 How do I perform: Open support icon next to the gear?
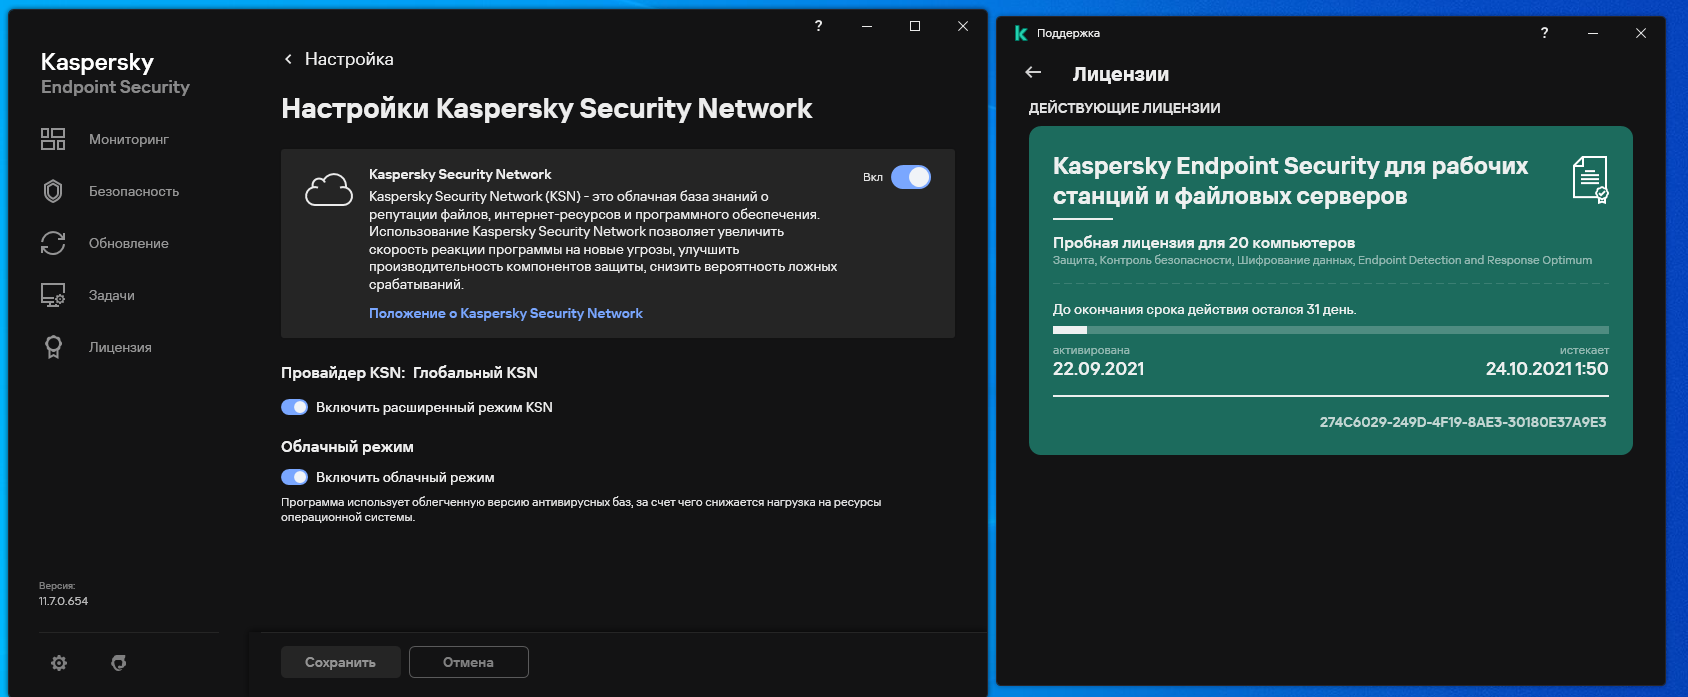tap(119, 663)
